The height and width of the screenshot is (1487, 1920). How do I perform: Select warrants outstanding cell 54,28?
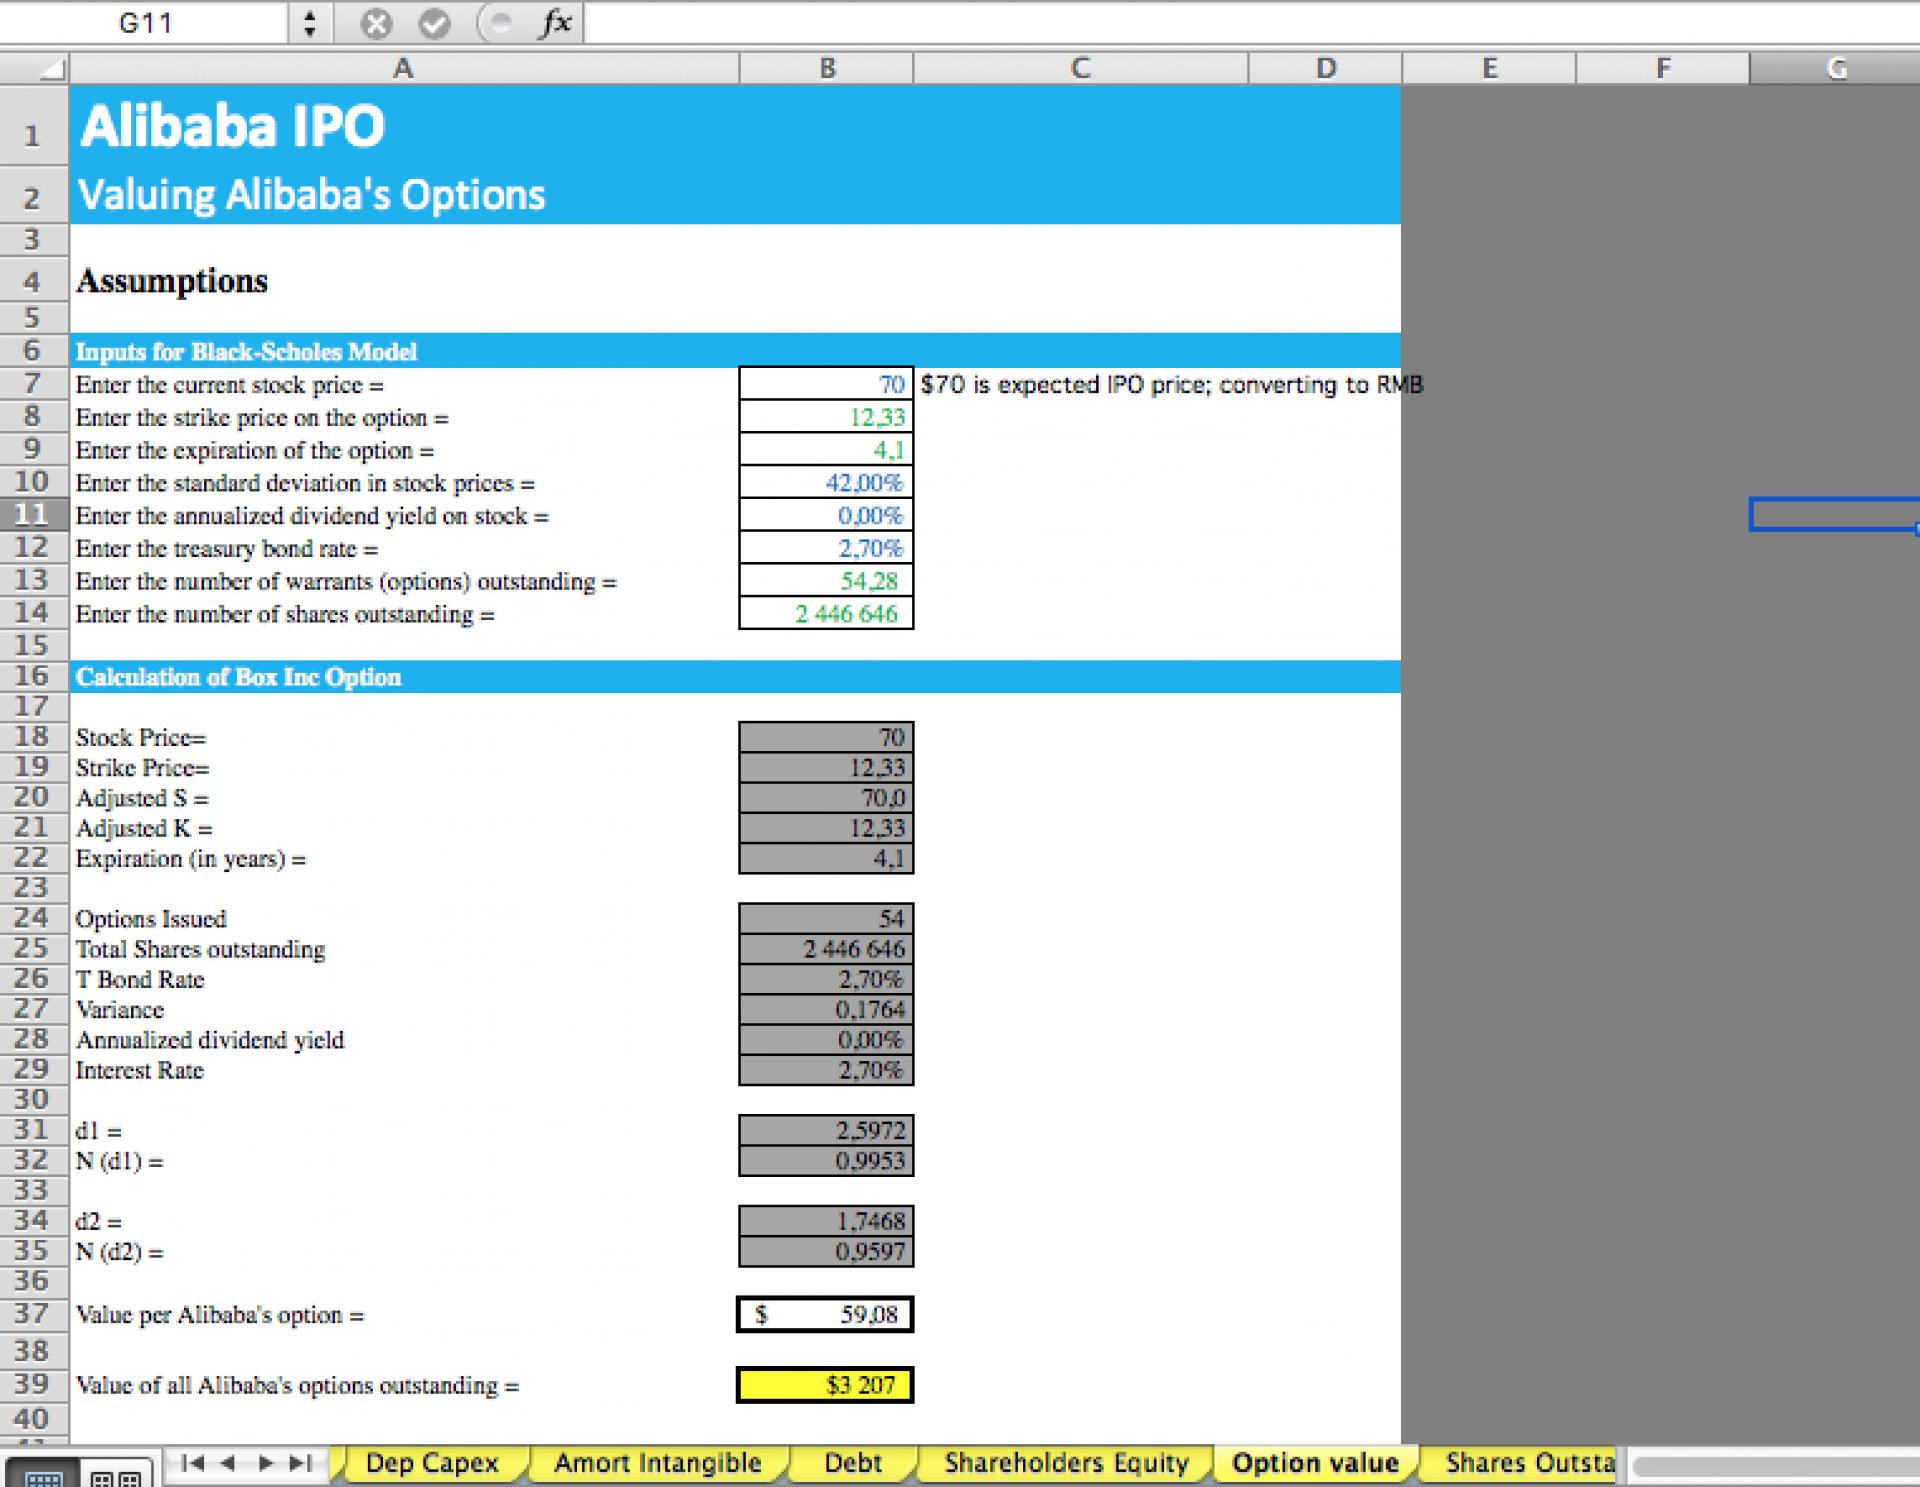click(826, 581)
